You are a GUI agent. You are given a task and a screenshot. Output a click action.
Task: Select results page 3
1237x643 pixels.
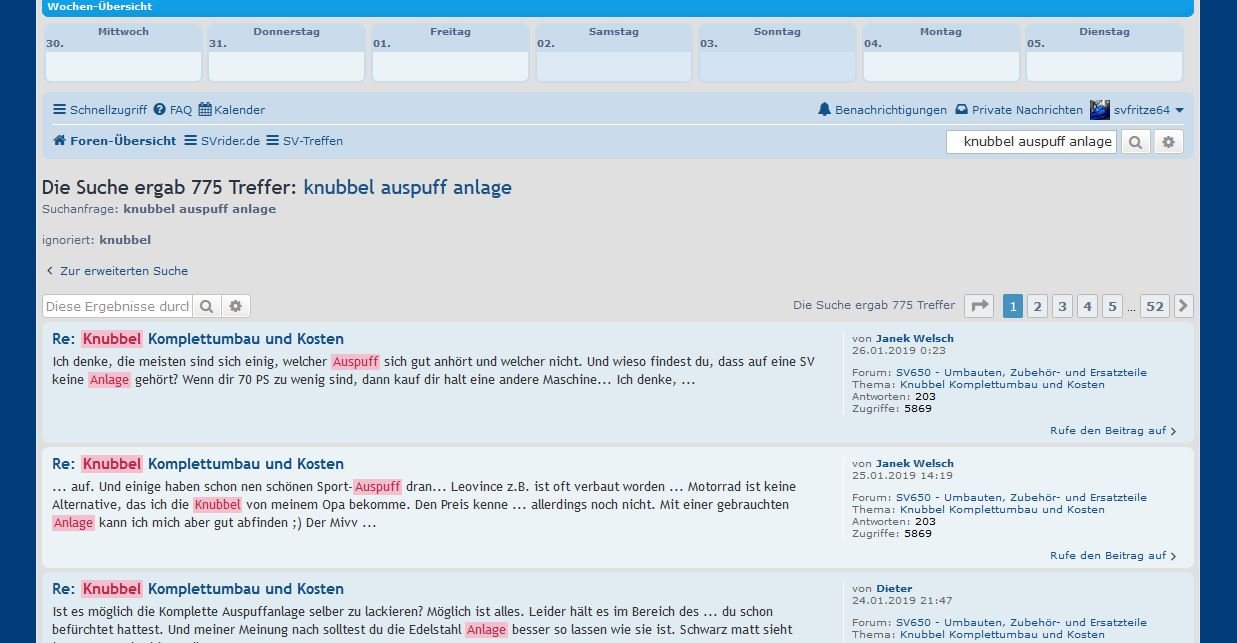click(1062, 306)
